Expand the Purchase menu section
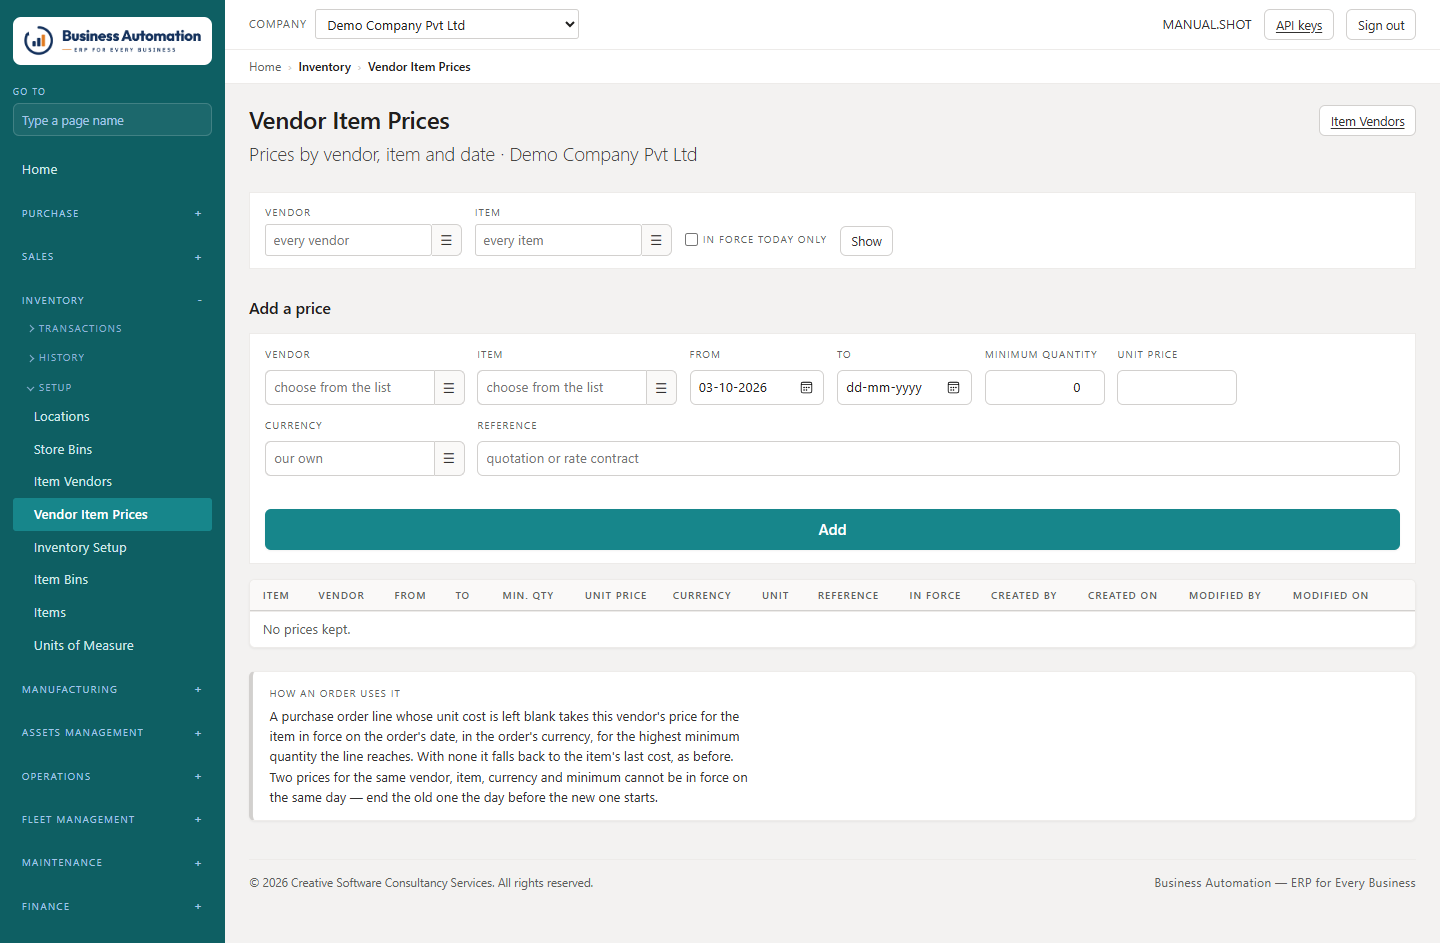Image resolution: width=1440 pixels, height=943 pixels. pyautogui.click(x=112, y=214)
